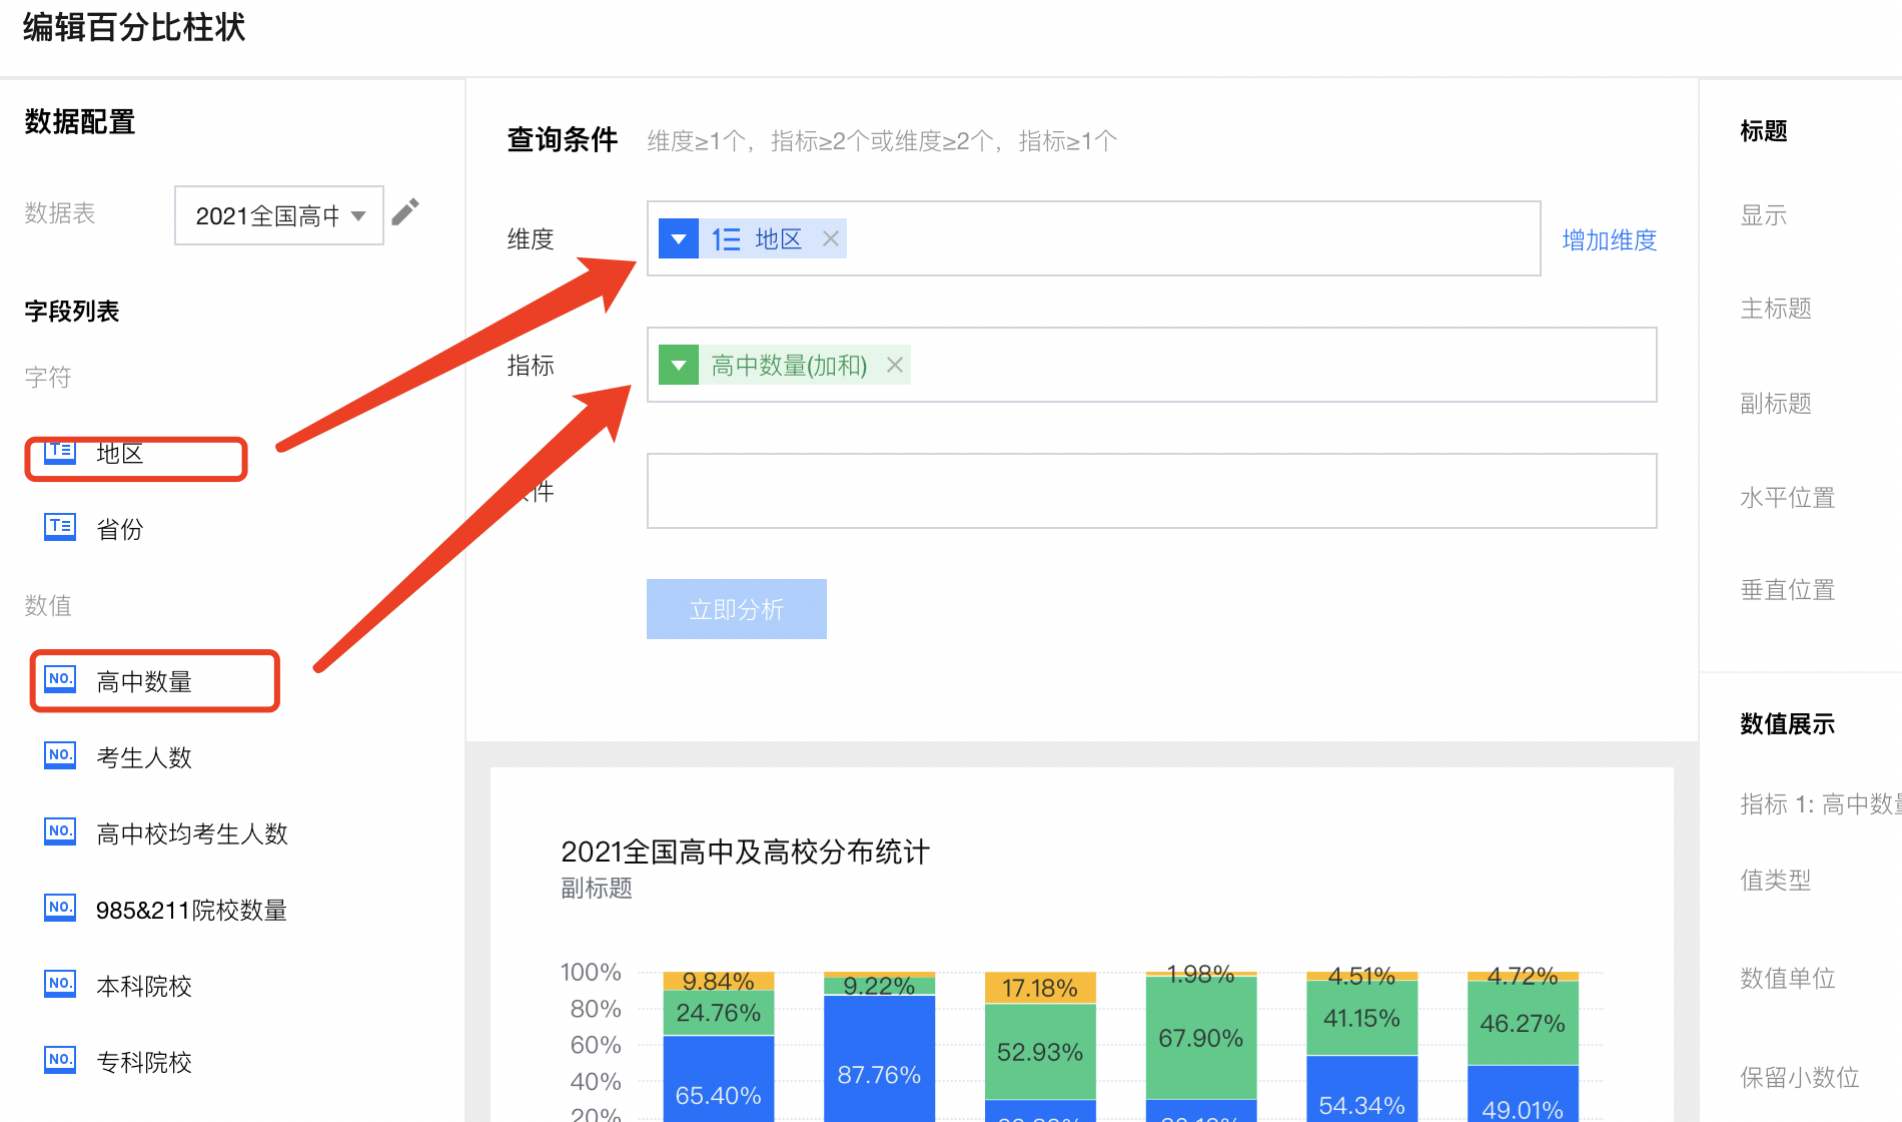Click inside the 指标 metric input box
The image size is (1902, 1122).
coord(1151,365)
